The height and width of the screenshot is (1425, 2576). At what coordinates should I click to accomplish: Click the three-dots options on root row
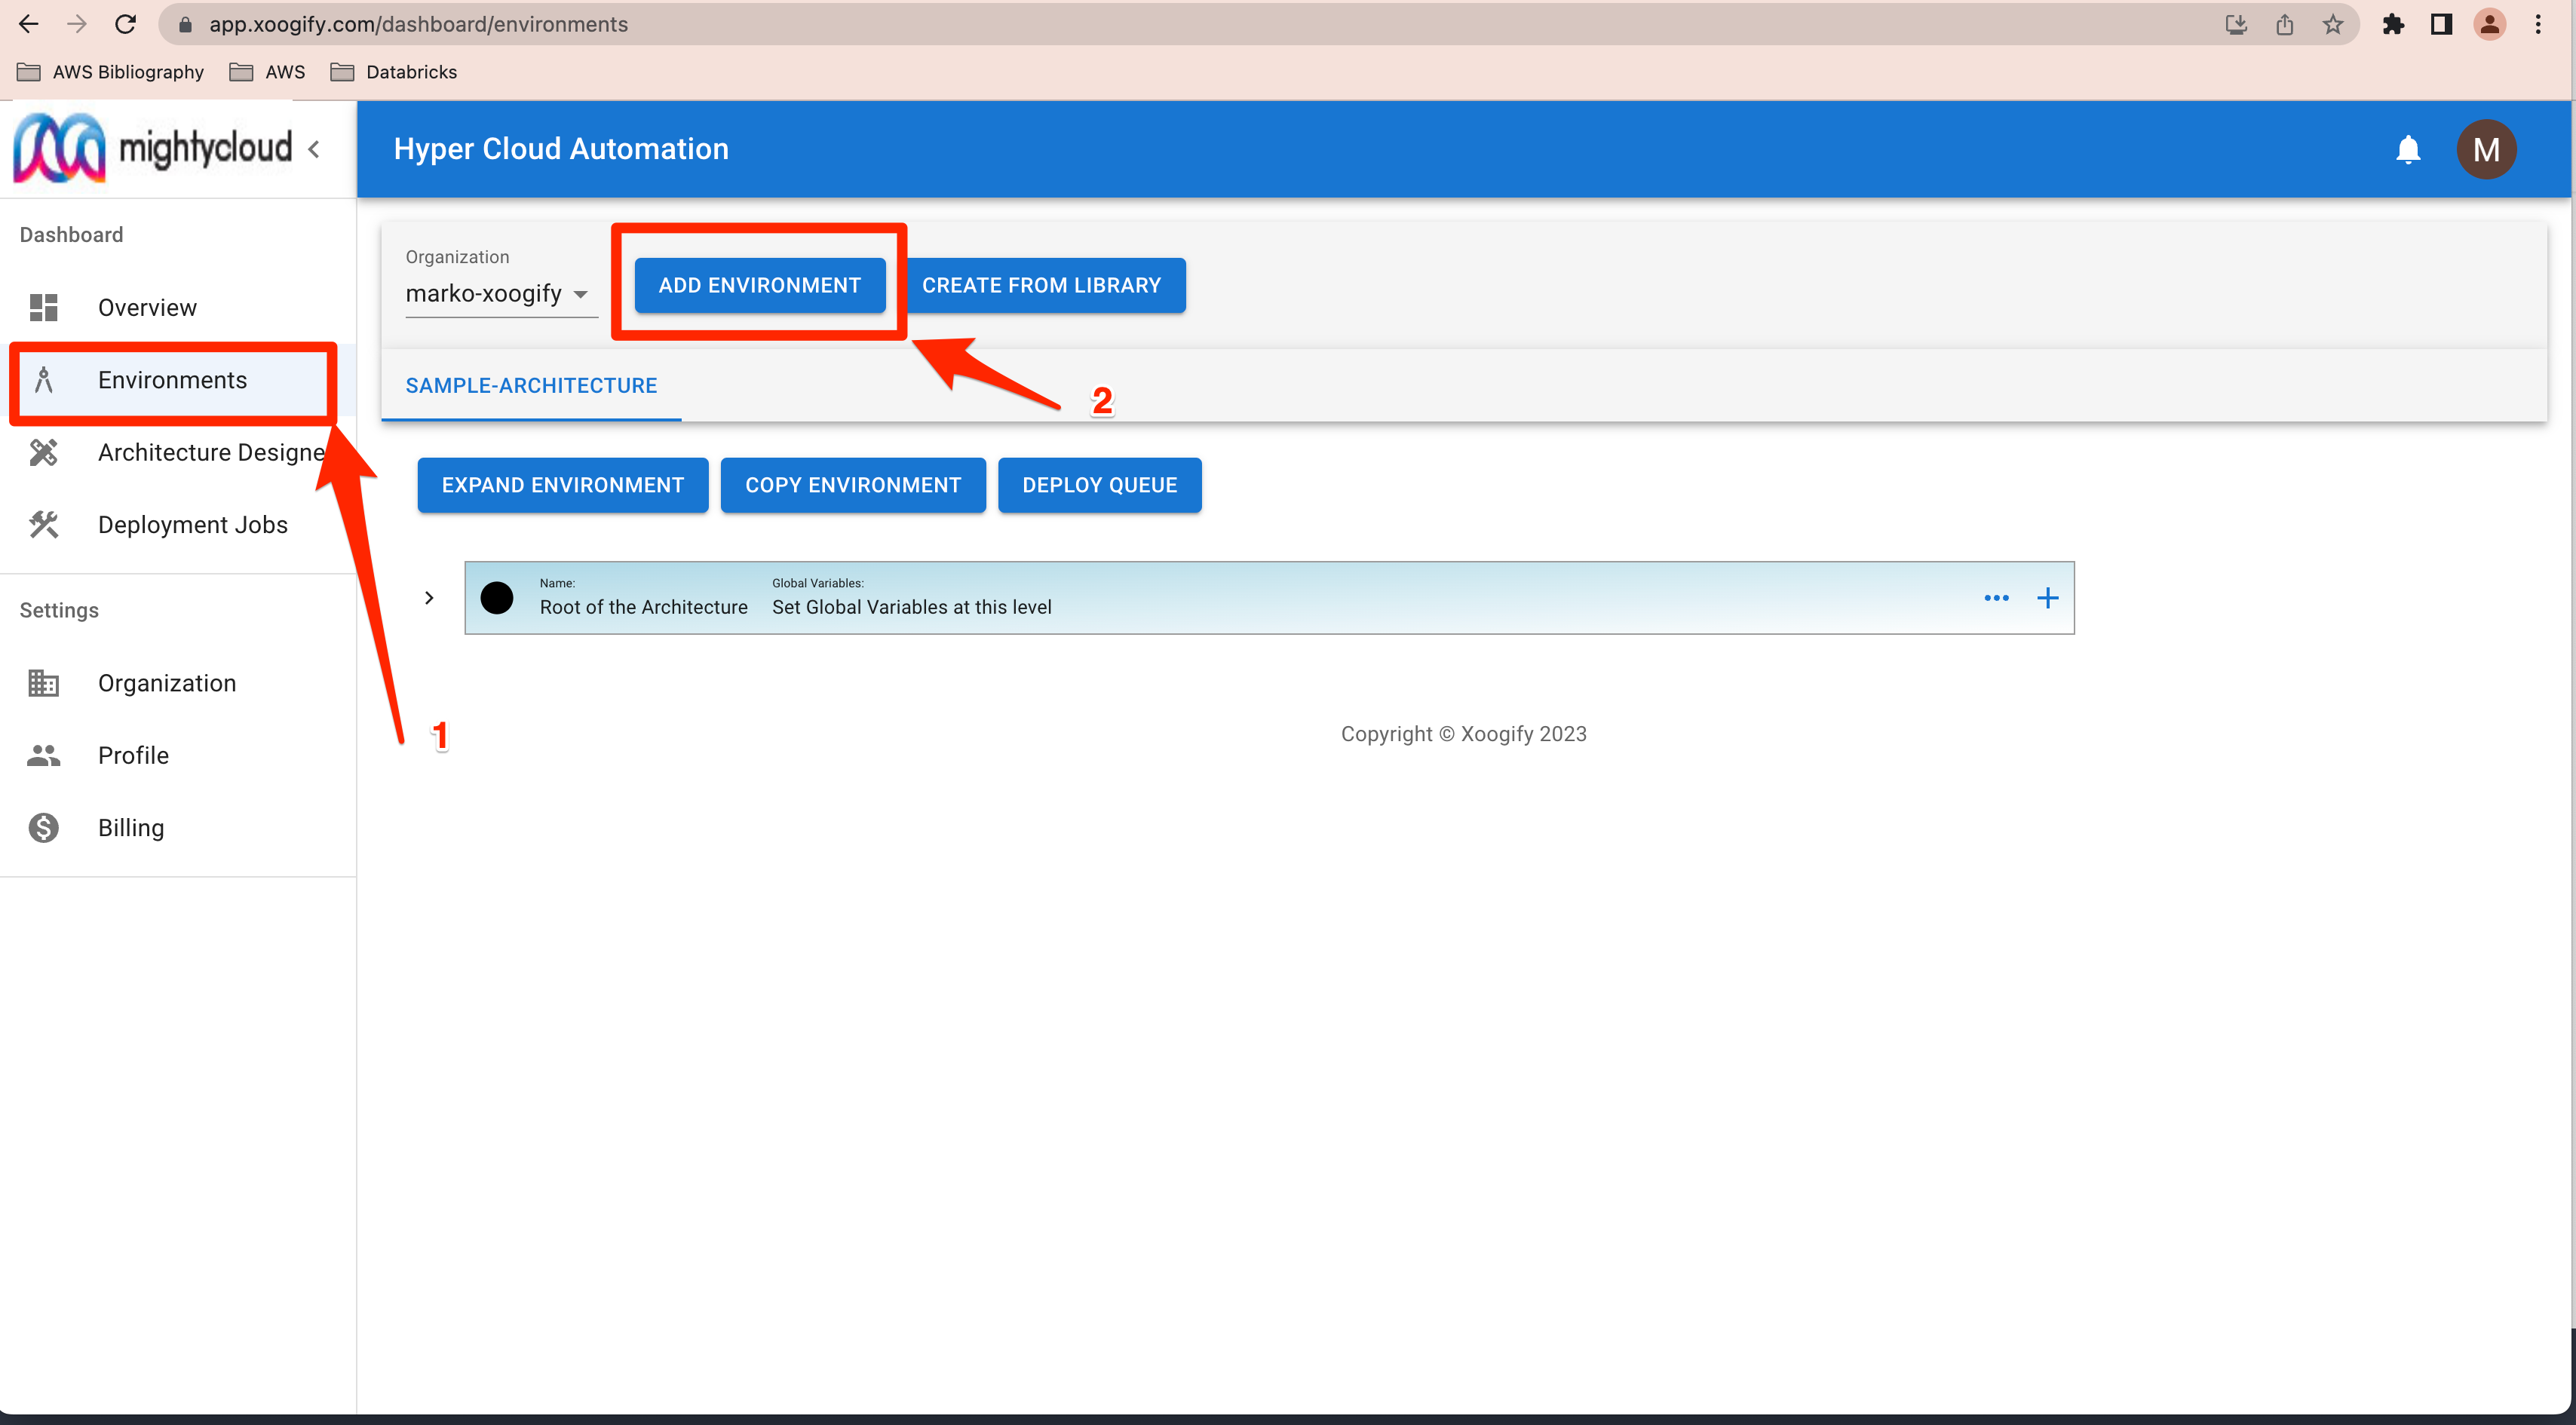pyautogui.click(x=1996, y=598)
